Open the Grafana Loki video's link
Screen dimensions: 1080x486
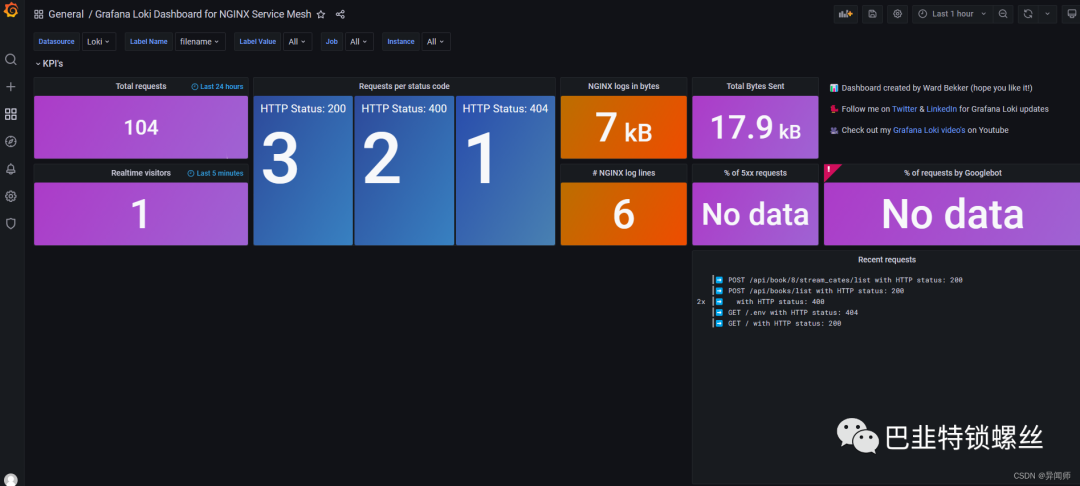coord(929,130)
